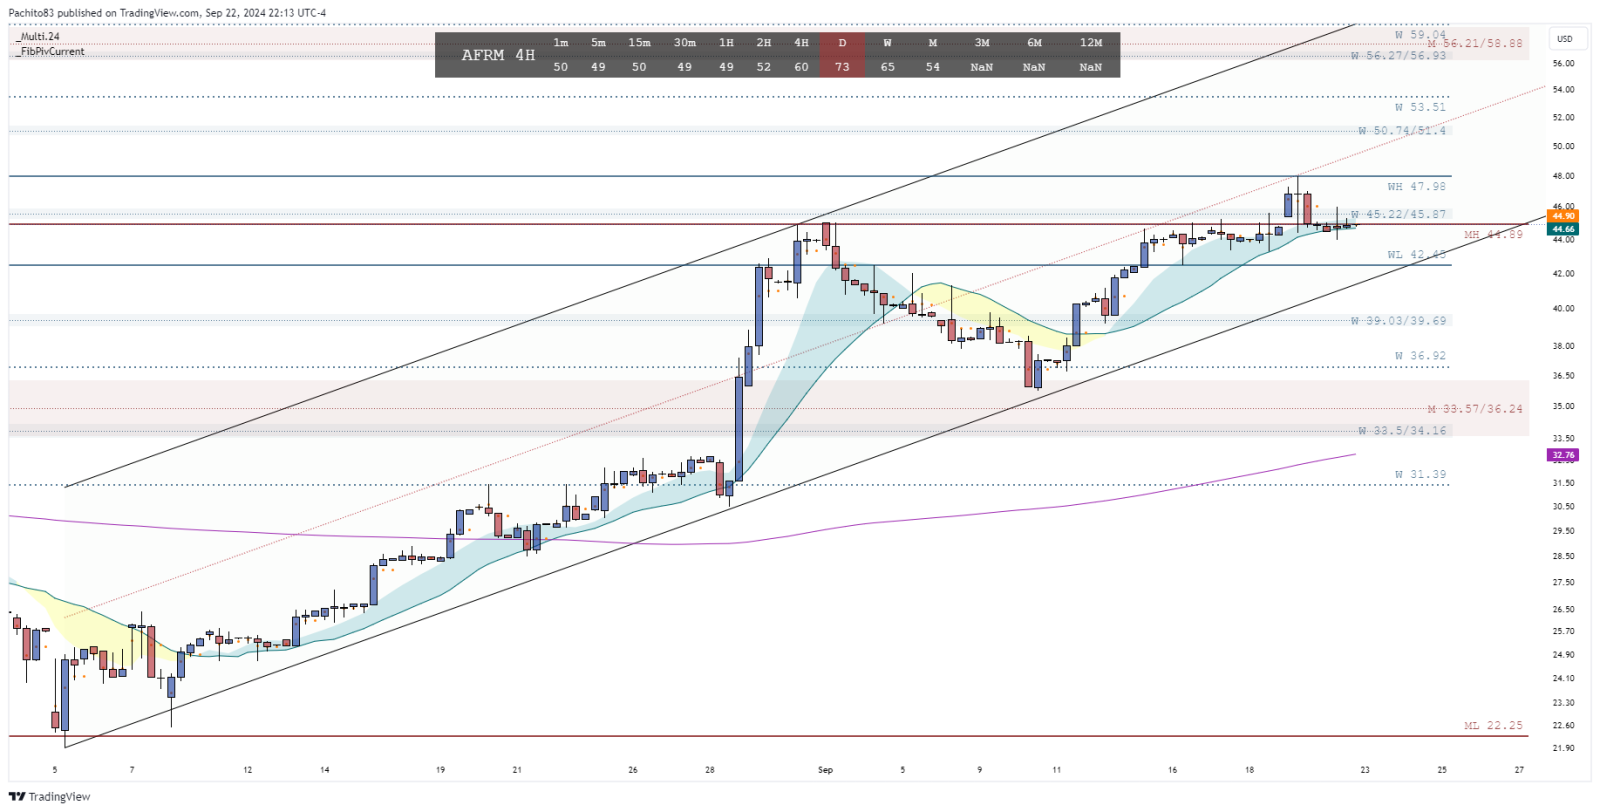Click the purple 32.76 price tag
Viewport: 1600px width, 812px height.
(1563, 455)
